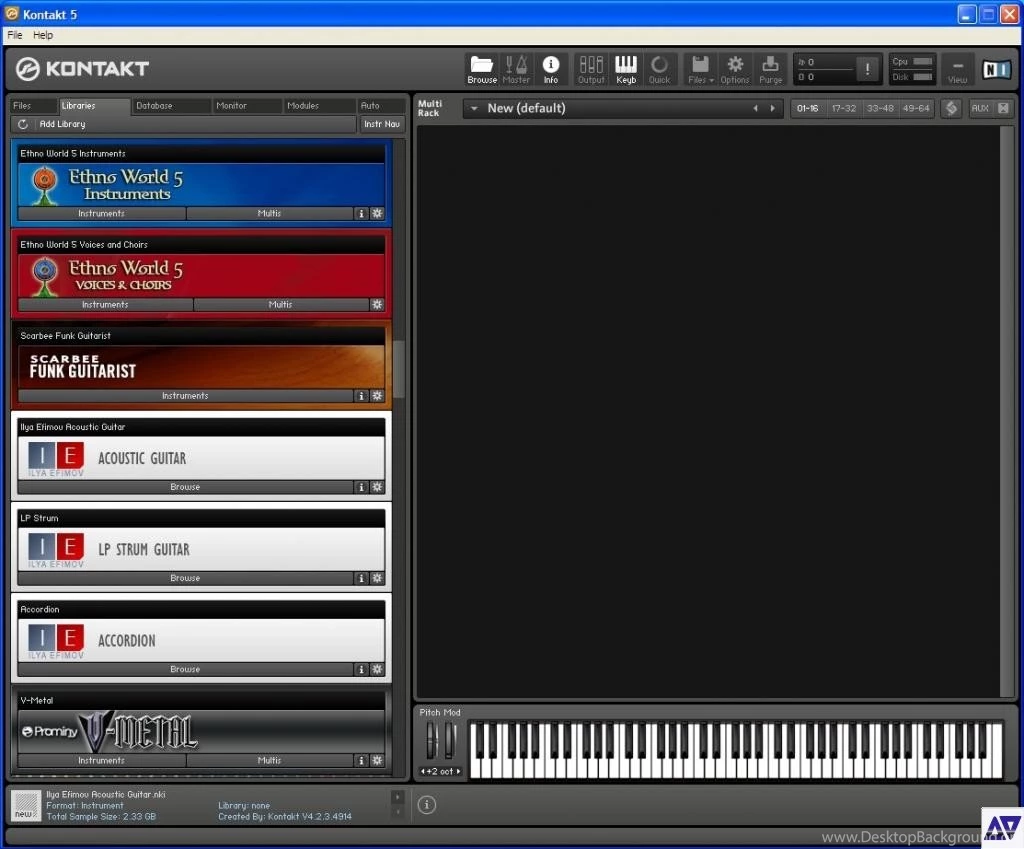
Task: Click the info icon on Ethno World 5 Instruments
Action: pos(361,213)
